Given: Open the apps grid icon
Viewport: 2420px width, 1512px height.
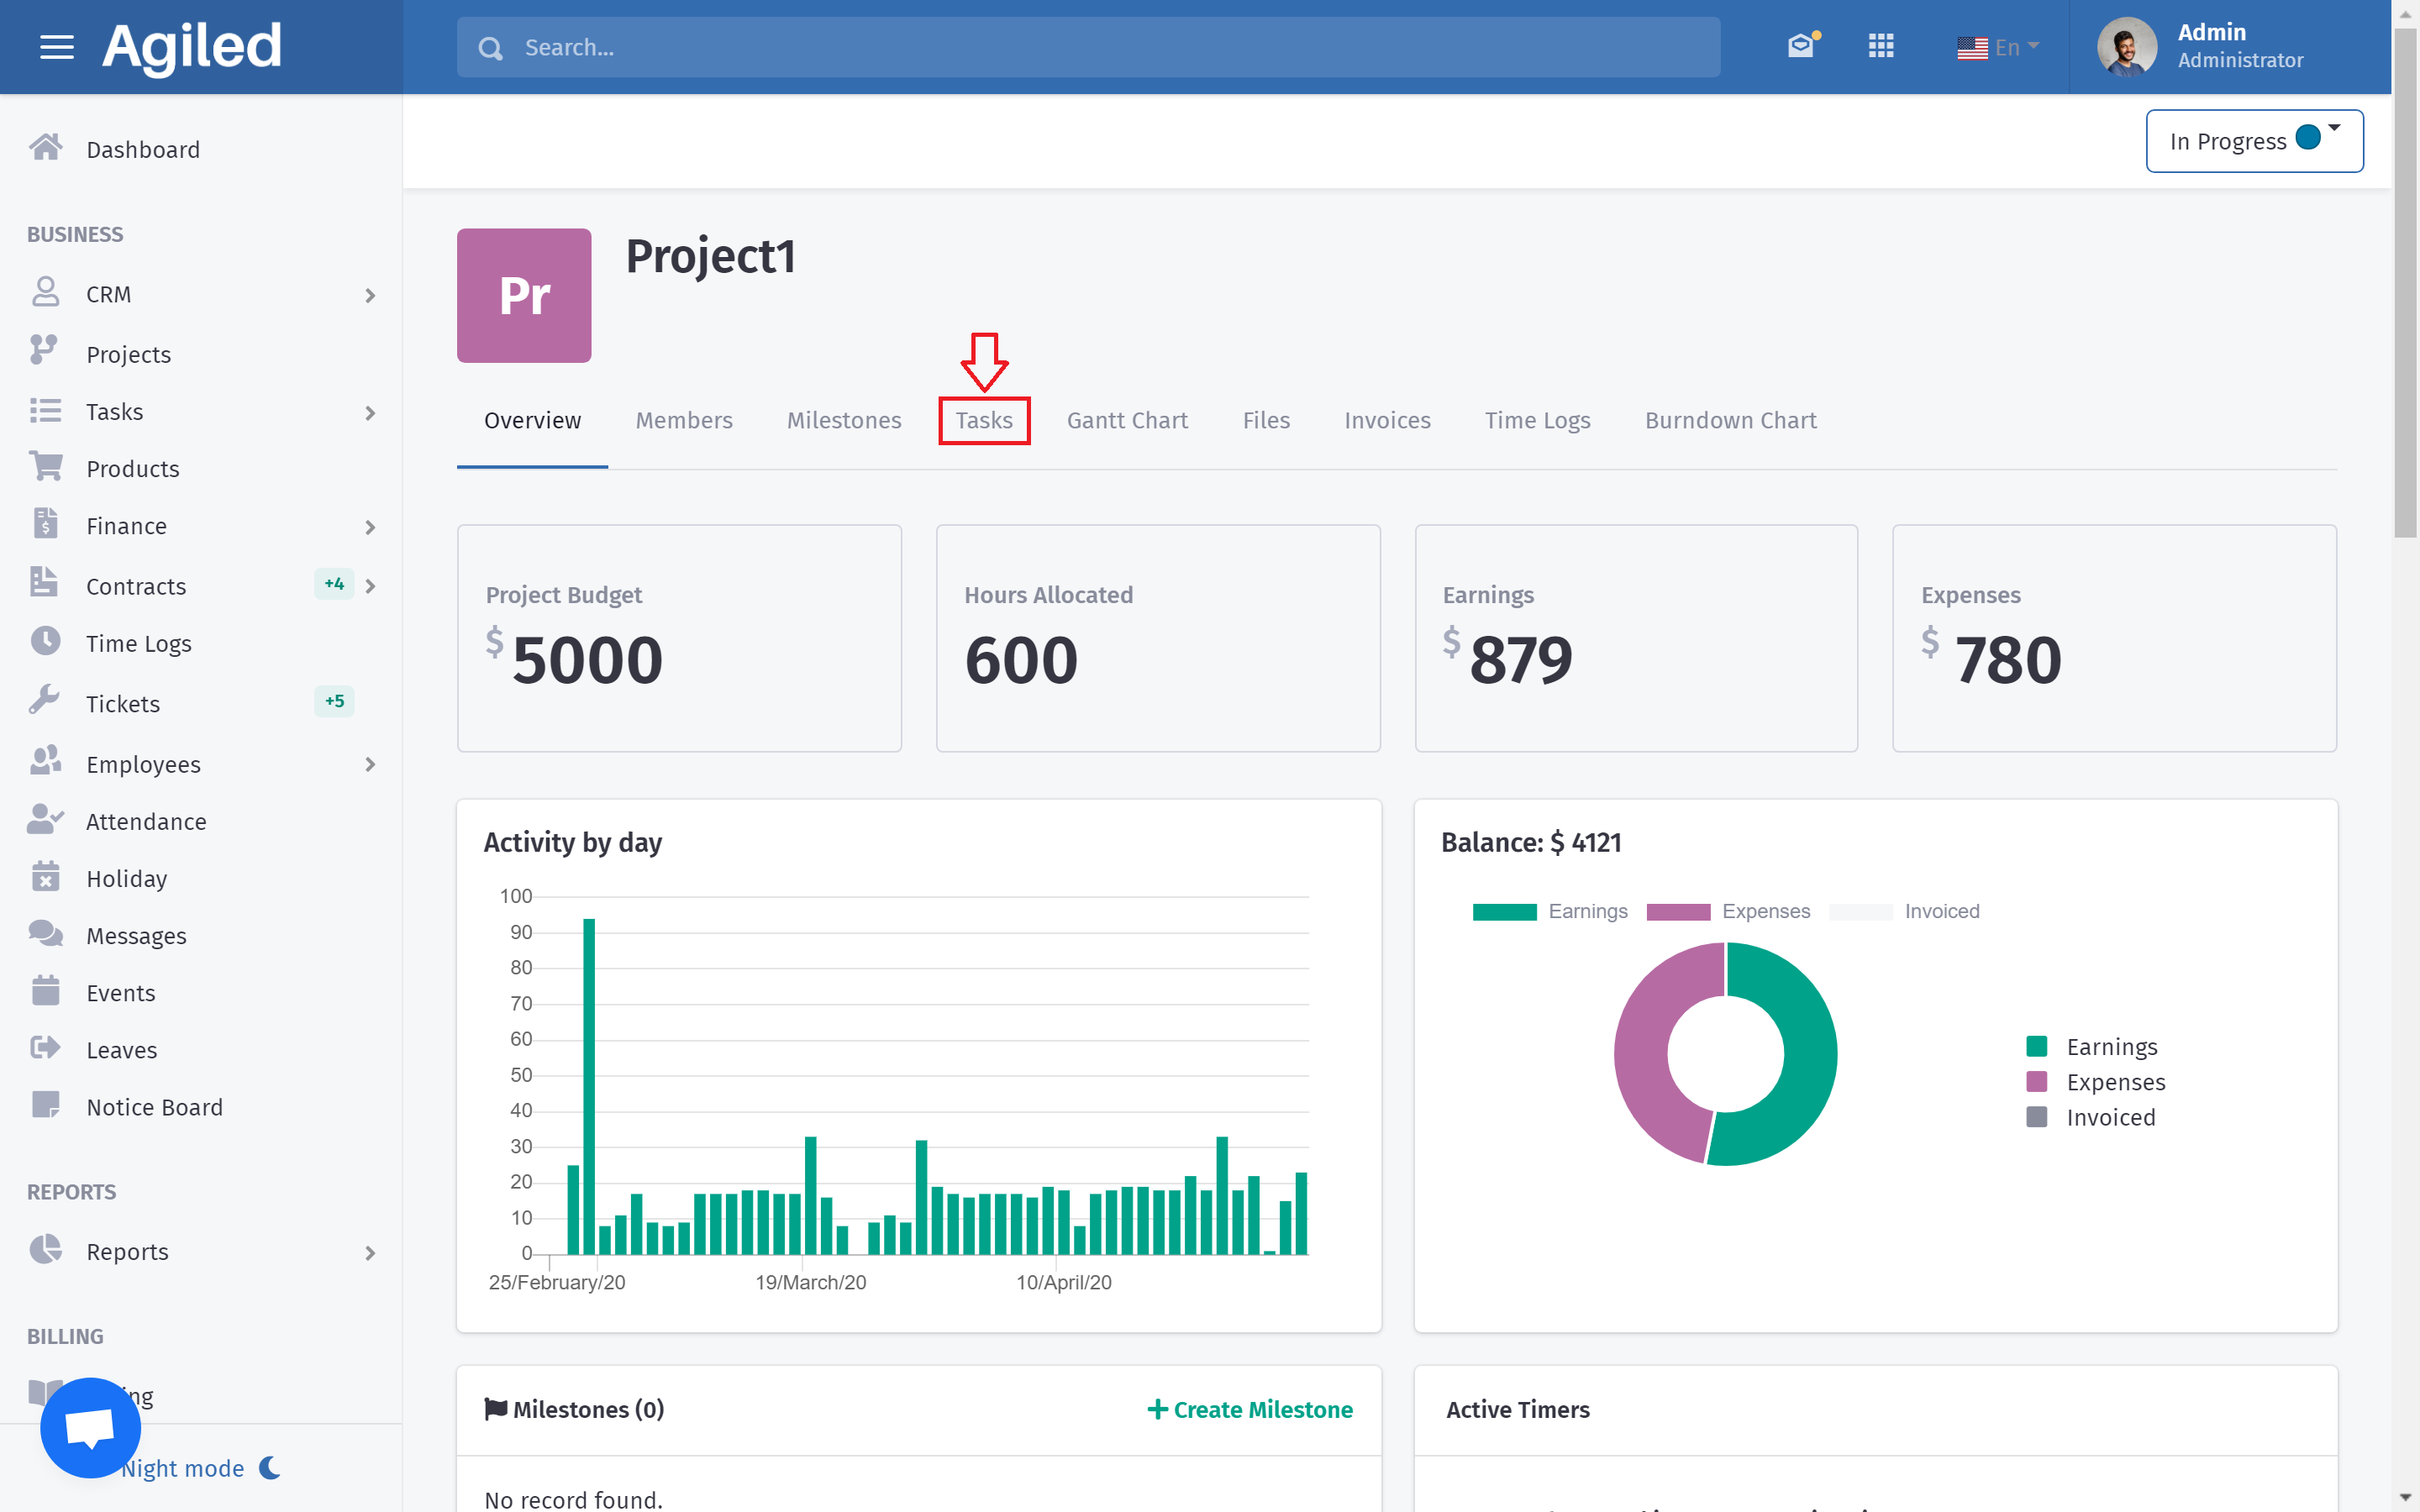Looking at the screenshot, I should pyautogui.click(x=1880, y=46).
